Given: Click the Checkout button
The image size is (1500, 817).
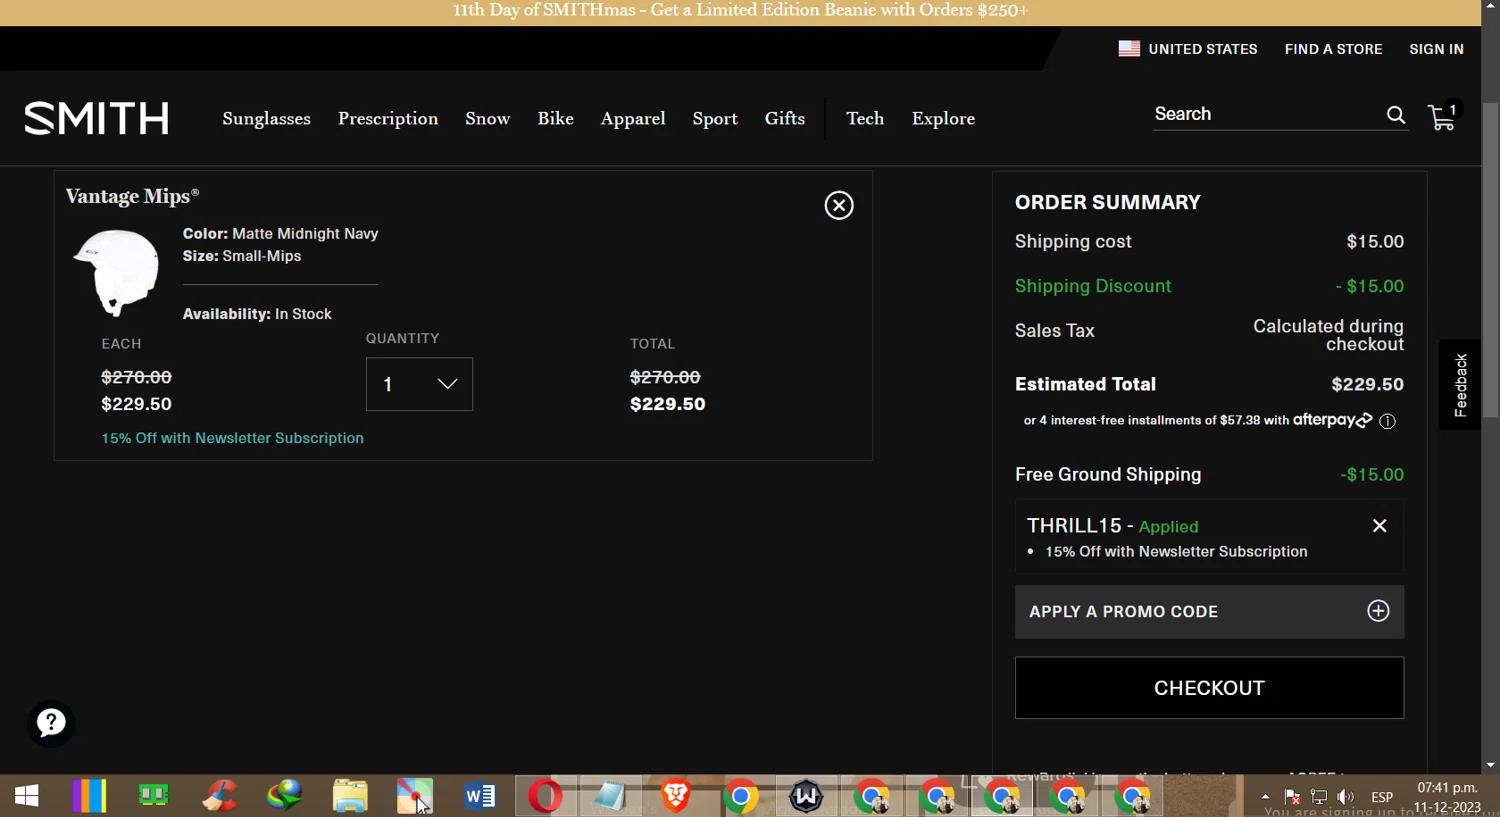Looking at the screenshot, I should pos(1209,688).
